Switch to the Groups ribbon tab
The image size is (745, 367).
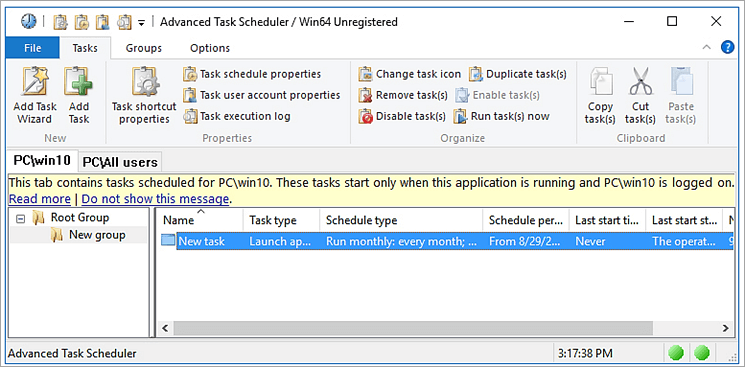click(x=143, y=48)
